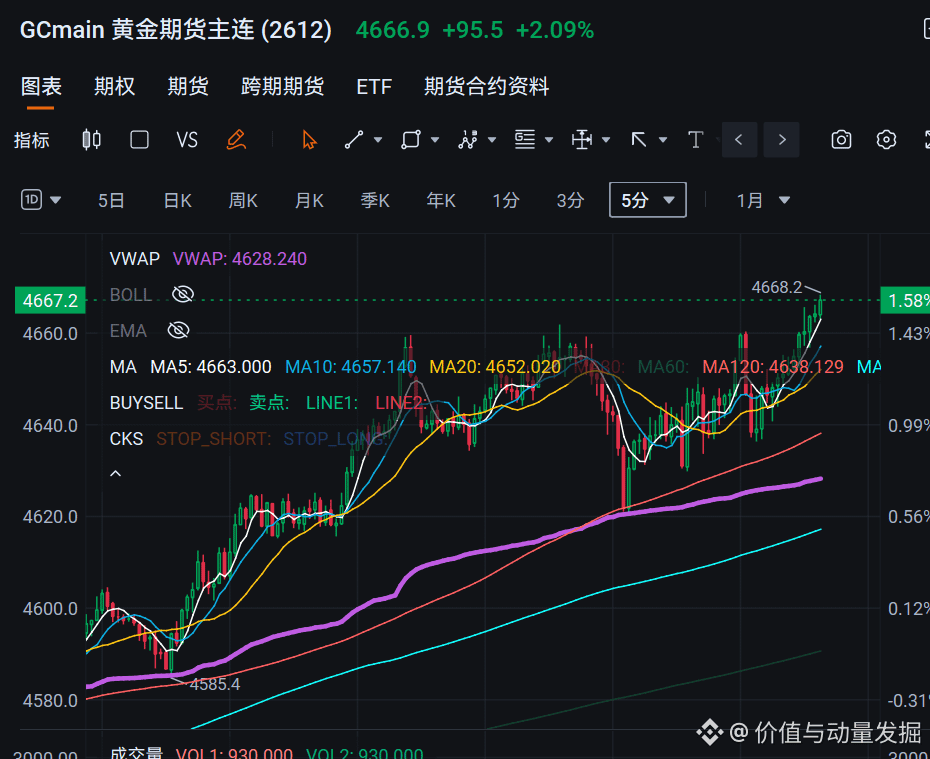The image size is (930, 759).
Task: Select the trend line drawing tool
Action: coord(354,140)
